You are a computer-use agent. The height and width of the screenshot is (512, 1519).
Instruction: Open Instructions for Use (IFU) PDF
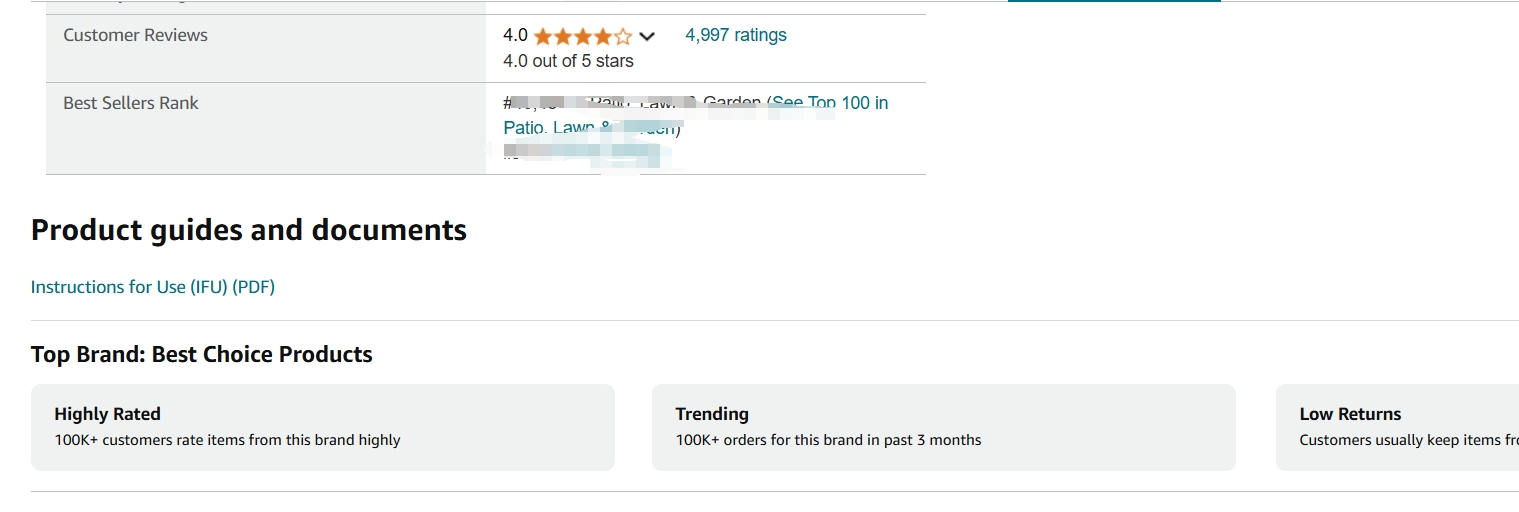[153, 287]
